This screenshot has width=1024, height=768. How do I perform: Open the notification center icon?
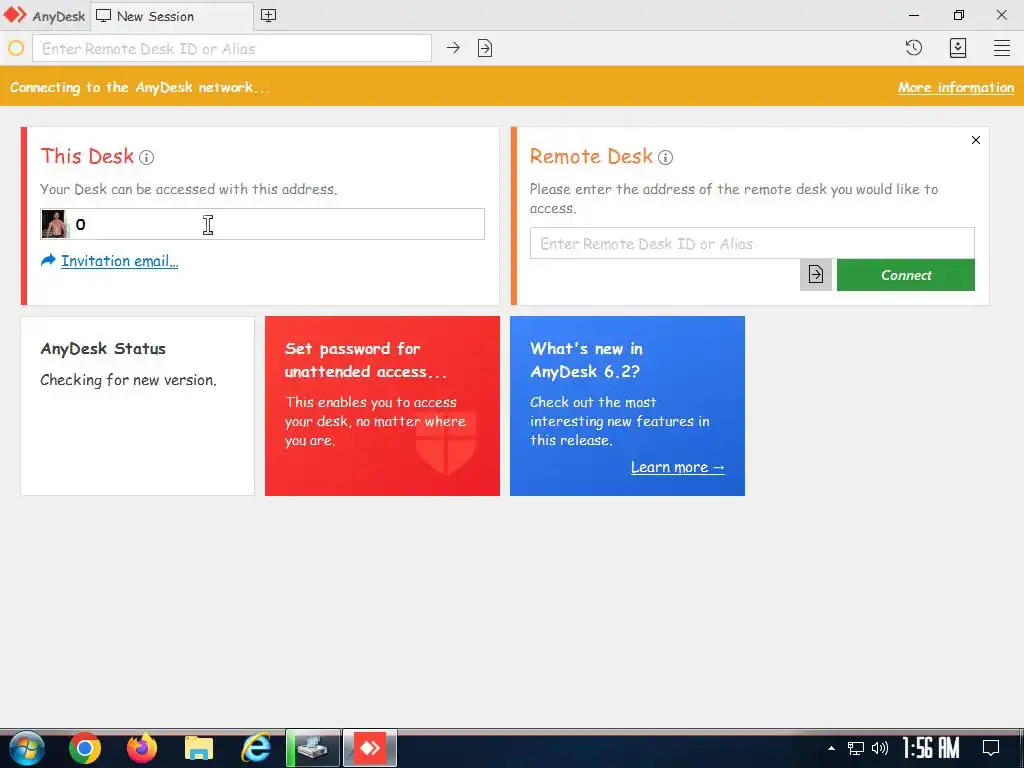tap(991, 748)
